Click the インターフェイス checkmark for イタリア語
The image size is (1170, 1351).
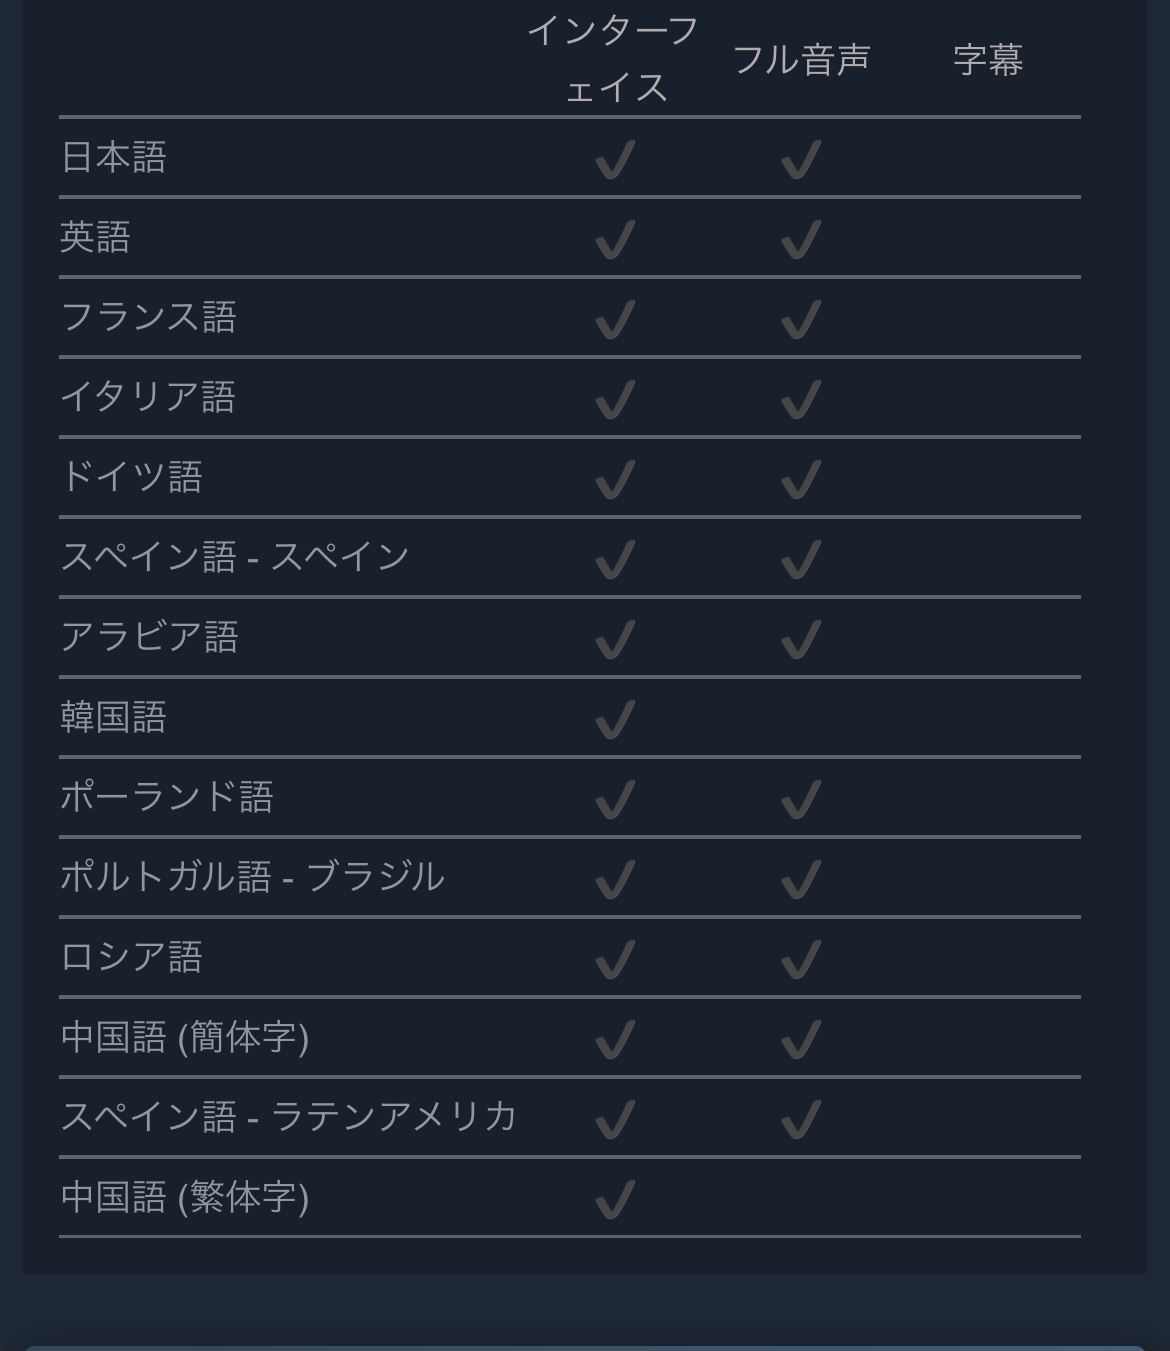click(x=615, y=399)
